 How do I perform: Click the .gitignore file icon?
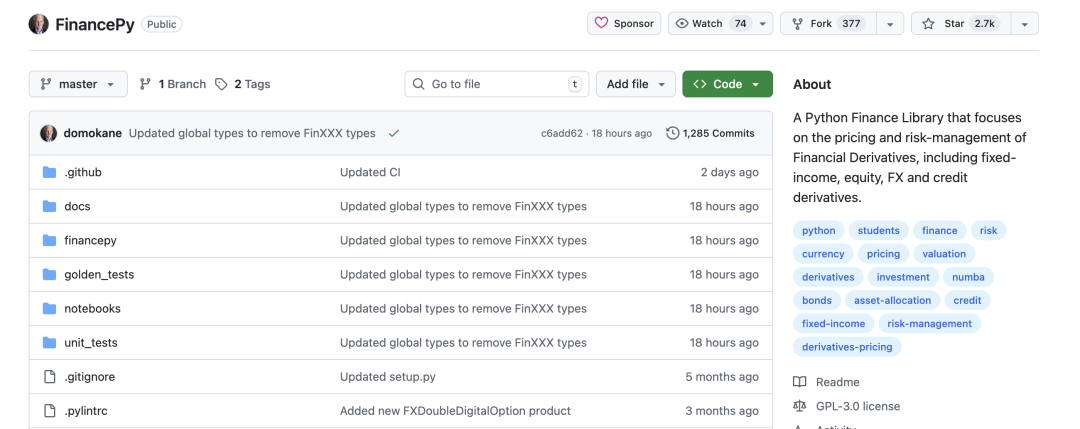[x=49, y=377]
